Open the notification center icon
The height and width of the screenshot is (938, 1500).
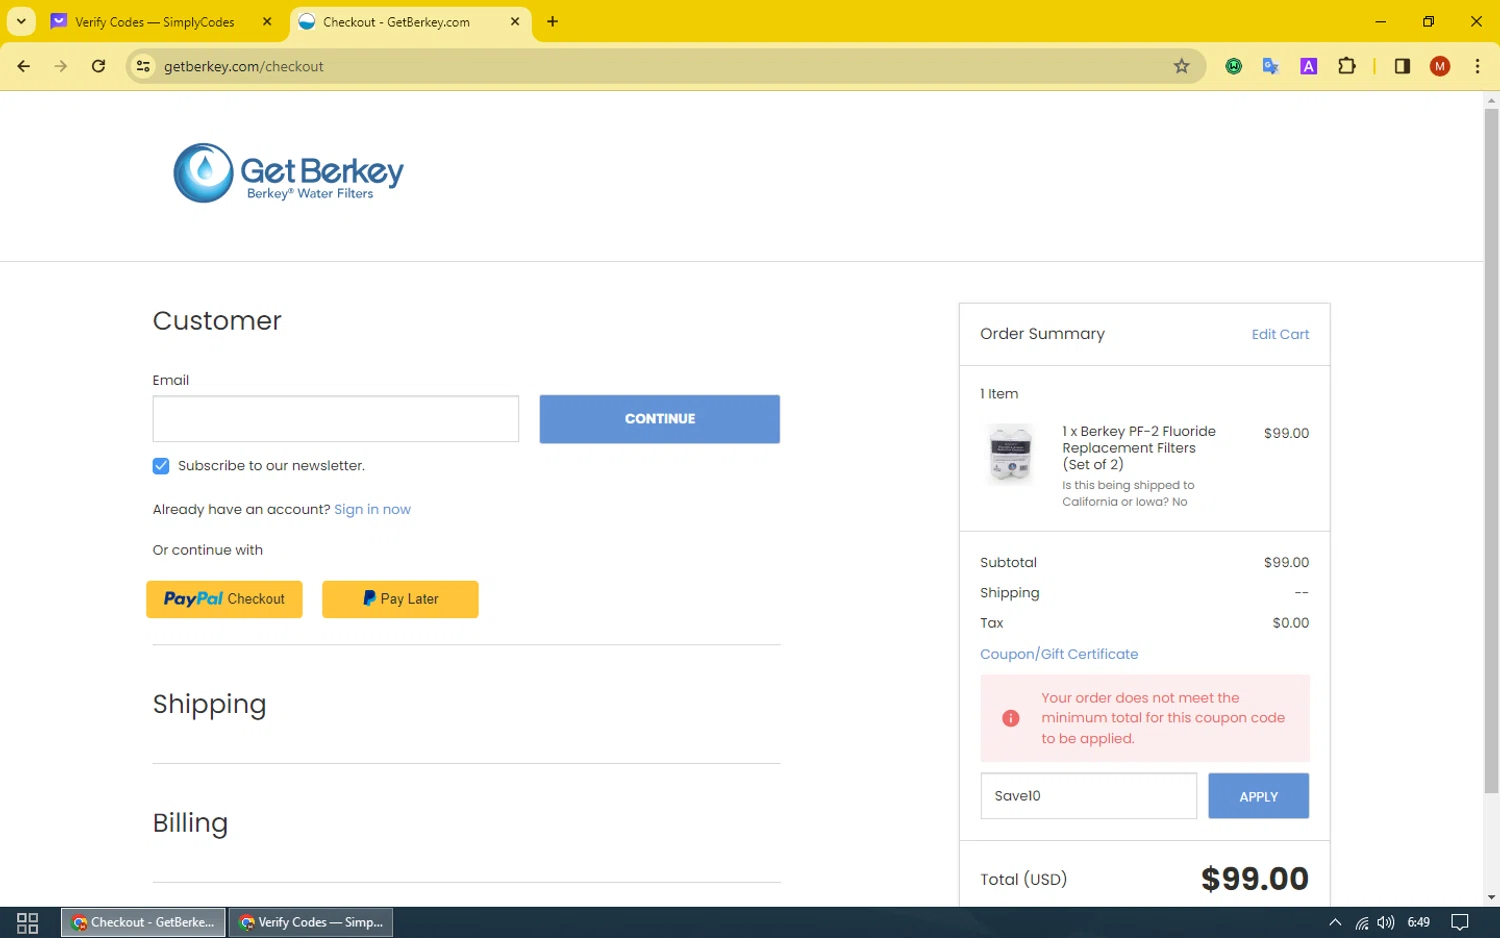[1460, 922]
